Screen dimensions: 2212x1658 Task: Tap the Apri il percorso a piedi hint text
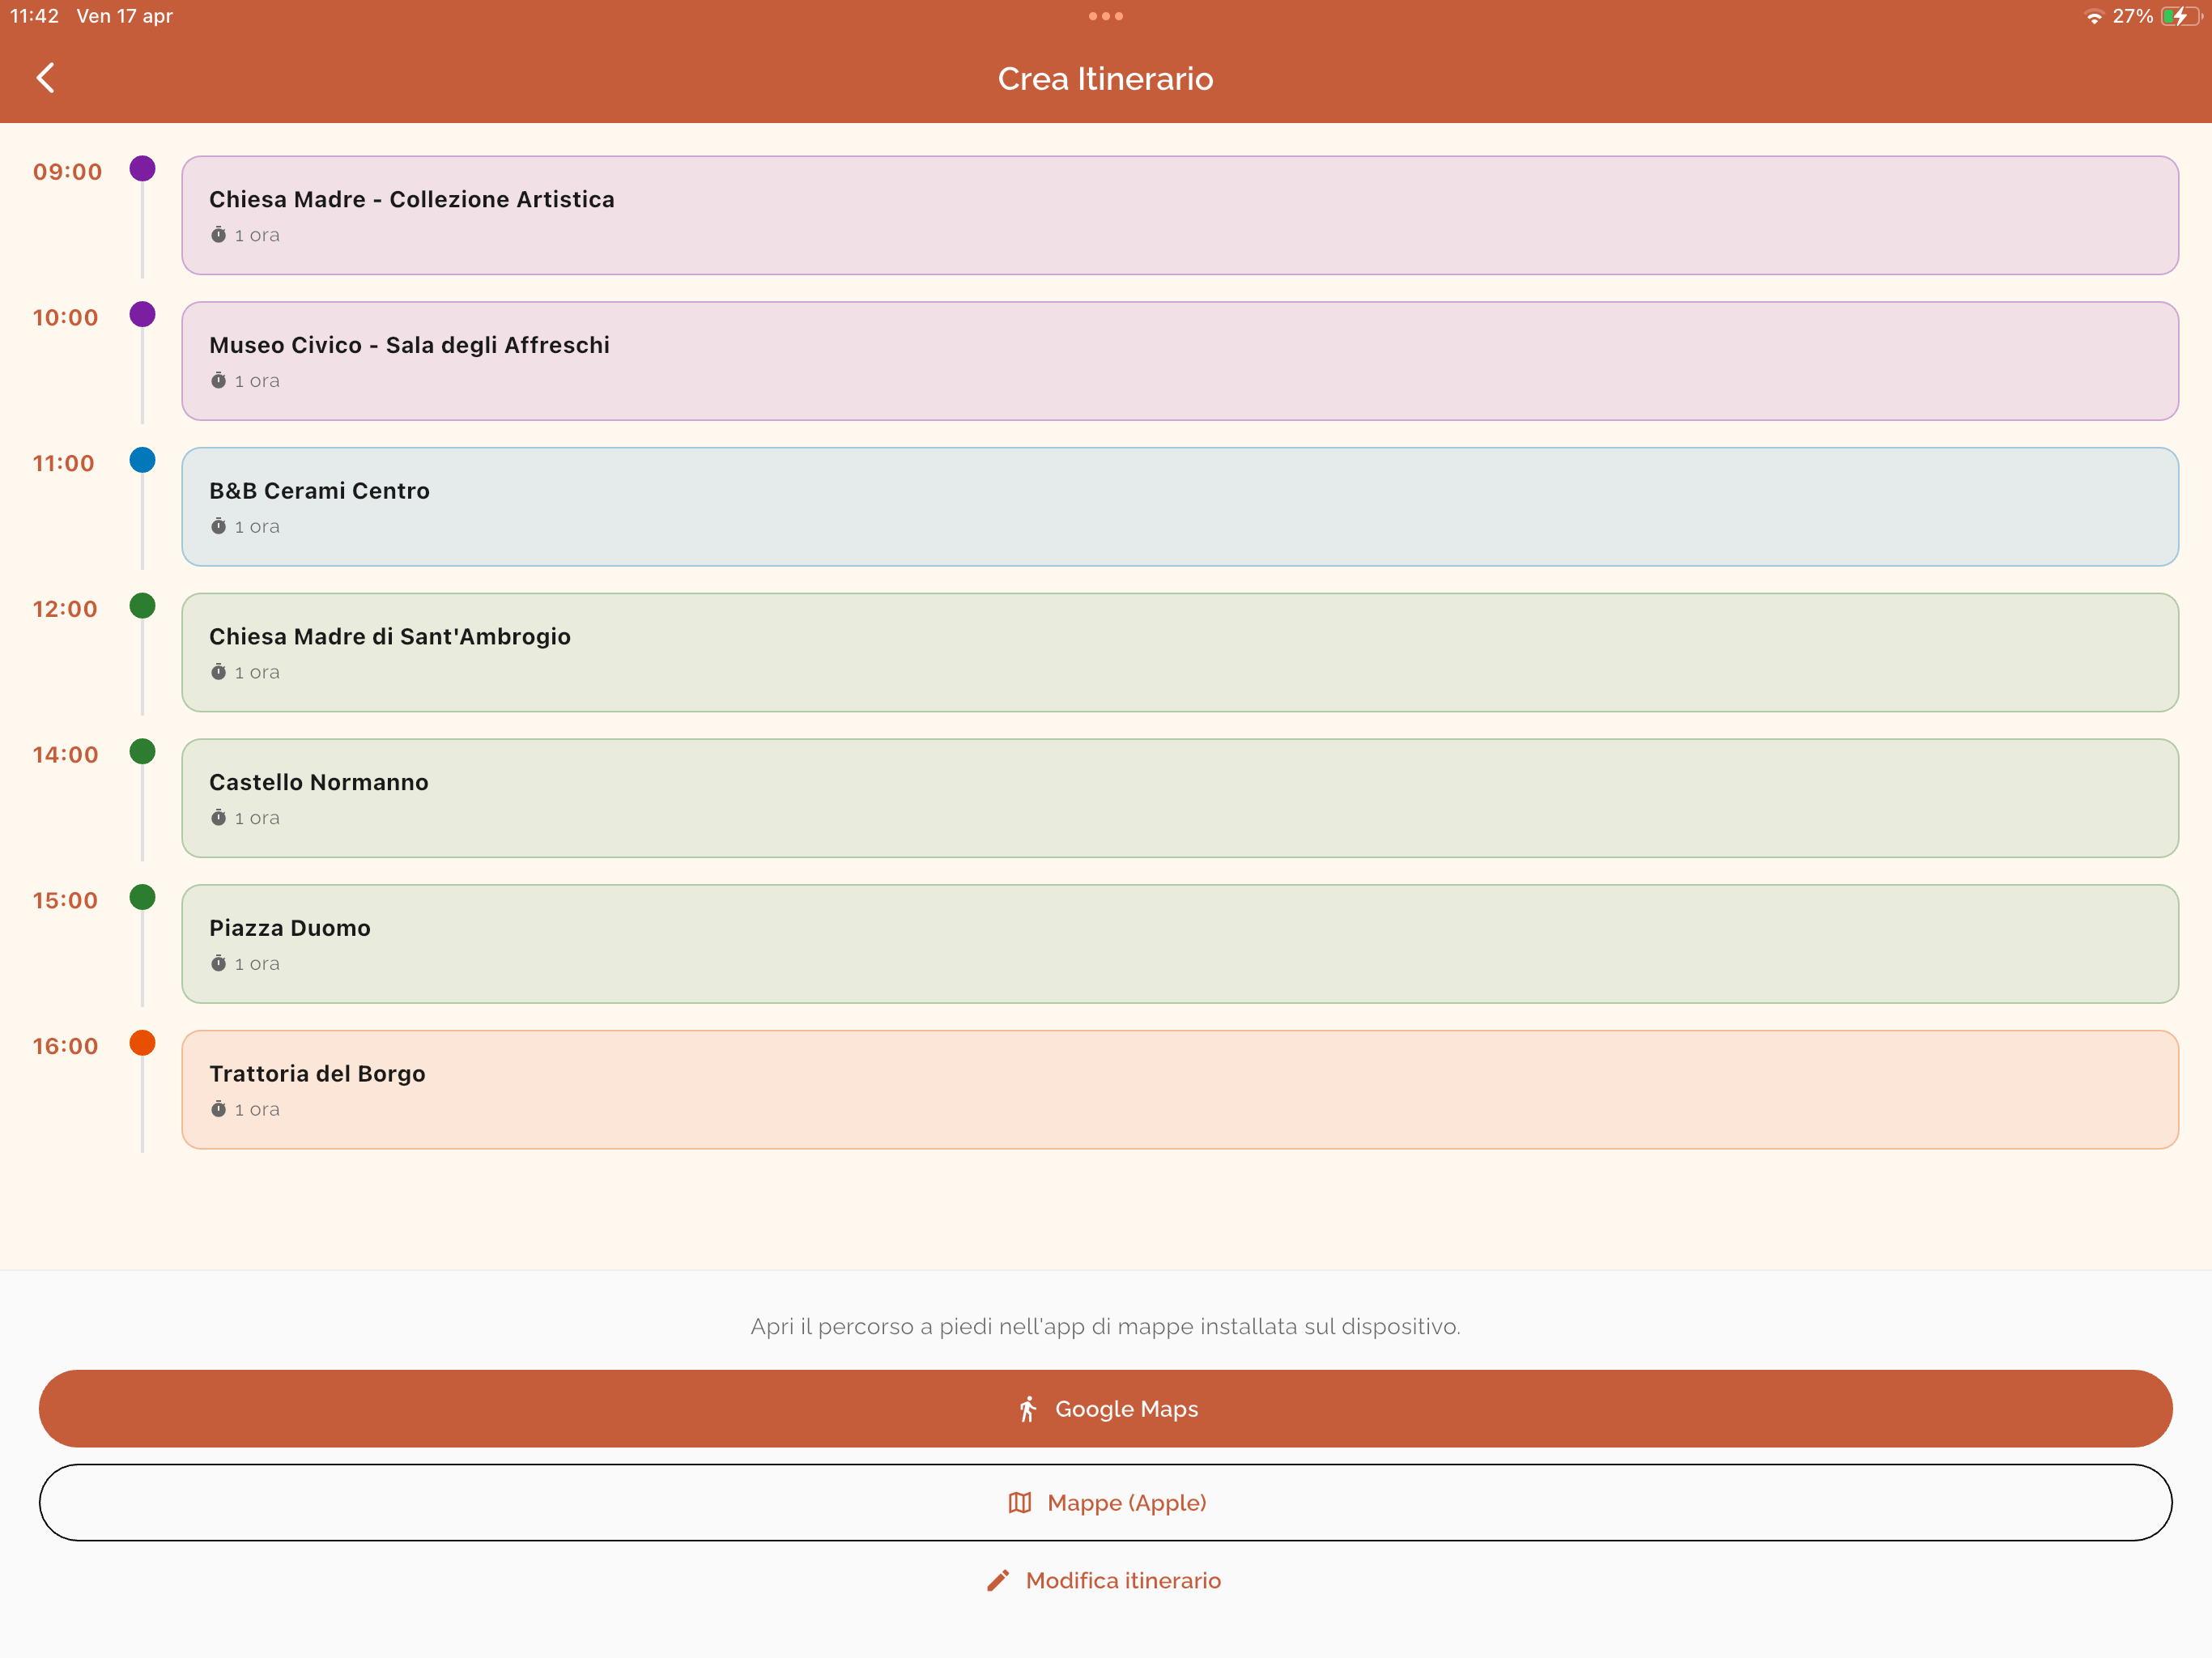point(1105,1327)
